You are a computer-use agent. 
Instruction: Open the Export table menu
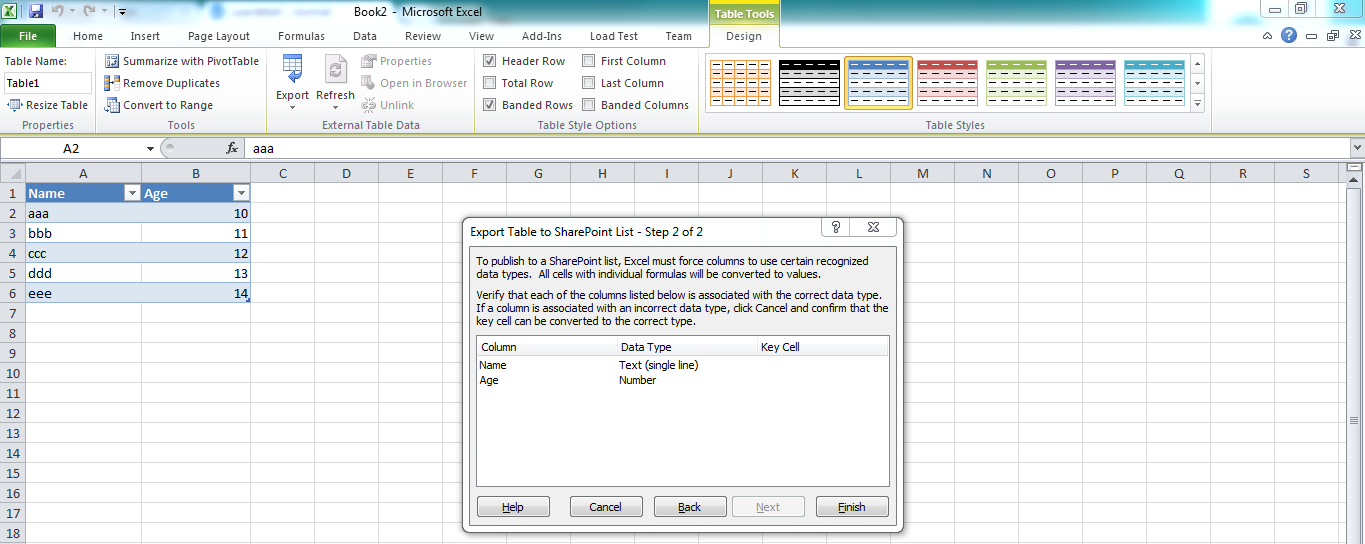point(293,82)
